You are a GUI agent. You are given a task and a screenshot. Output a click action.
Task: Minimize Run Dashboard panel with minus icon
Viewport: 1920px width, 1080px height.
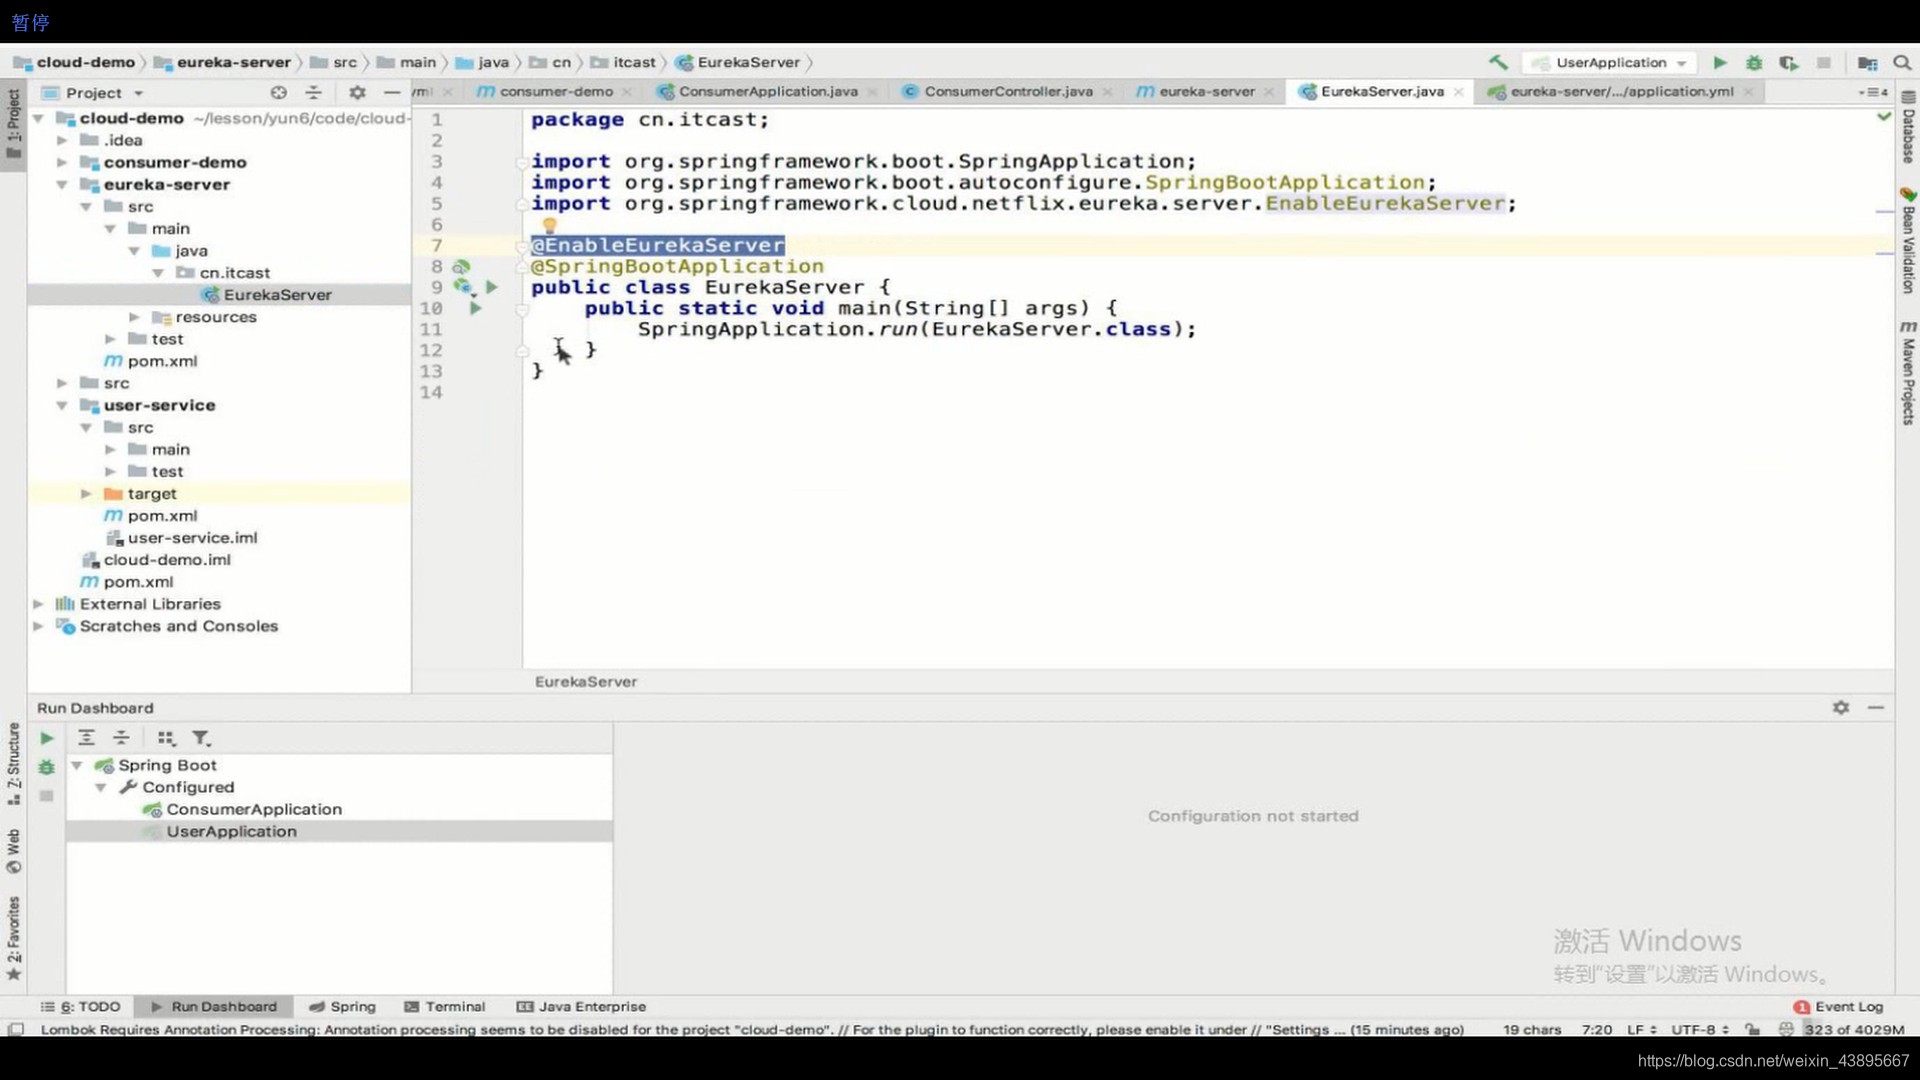[1876, 707]
